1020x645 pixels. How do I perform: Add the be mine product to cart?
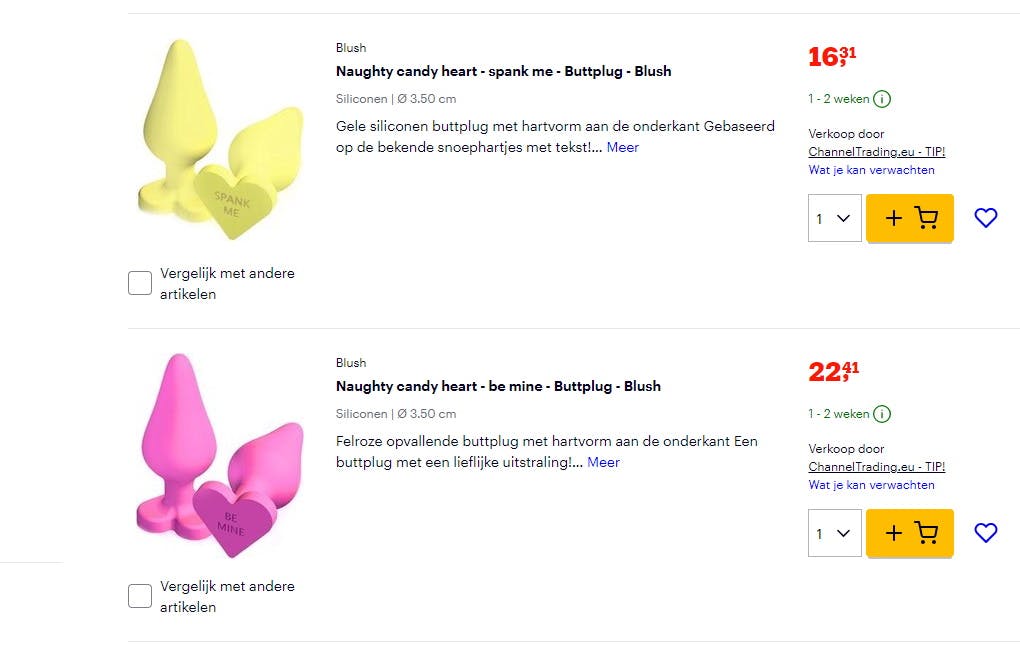[x=909, y=533]
